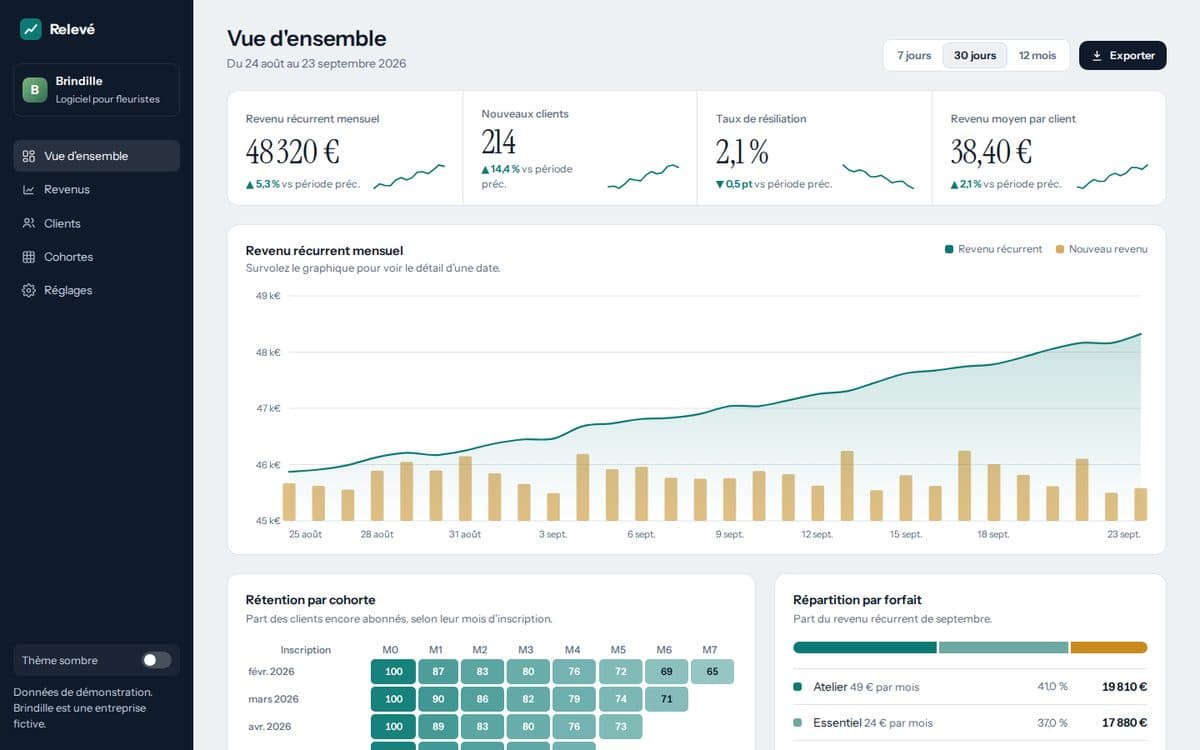
Task: Toggle the Revenu récurrent legend entry
Action: point(993,249)
